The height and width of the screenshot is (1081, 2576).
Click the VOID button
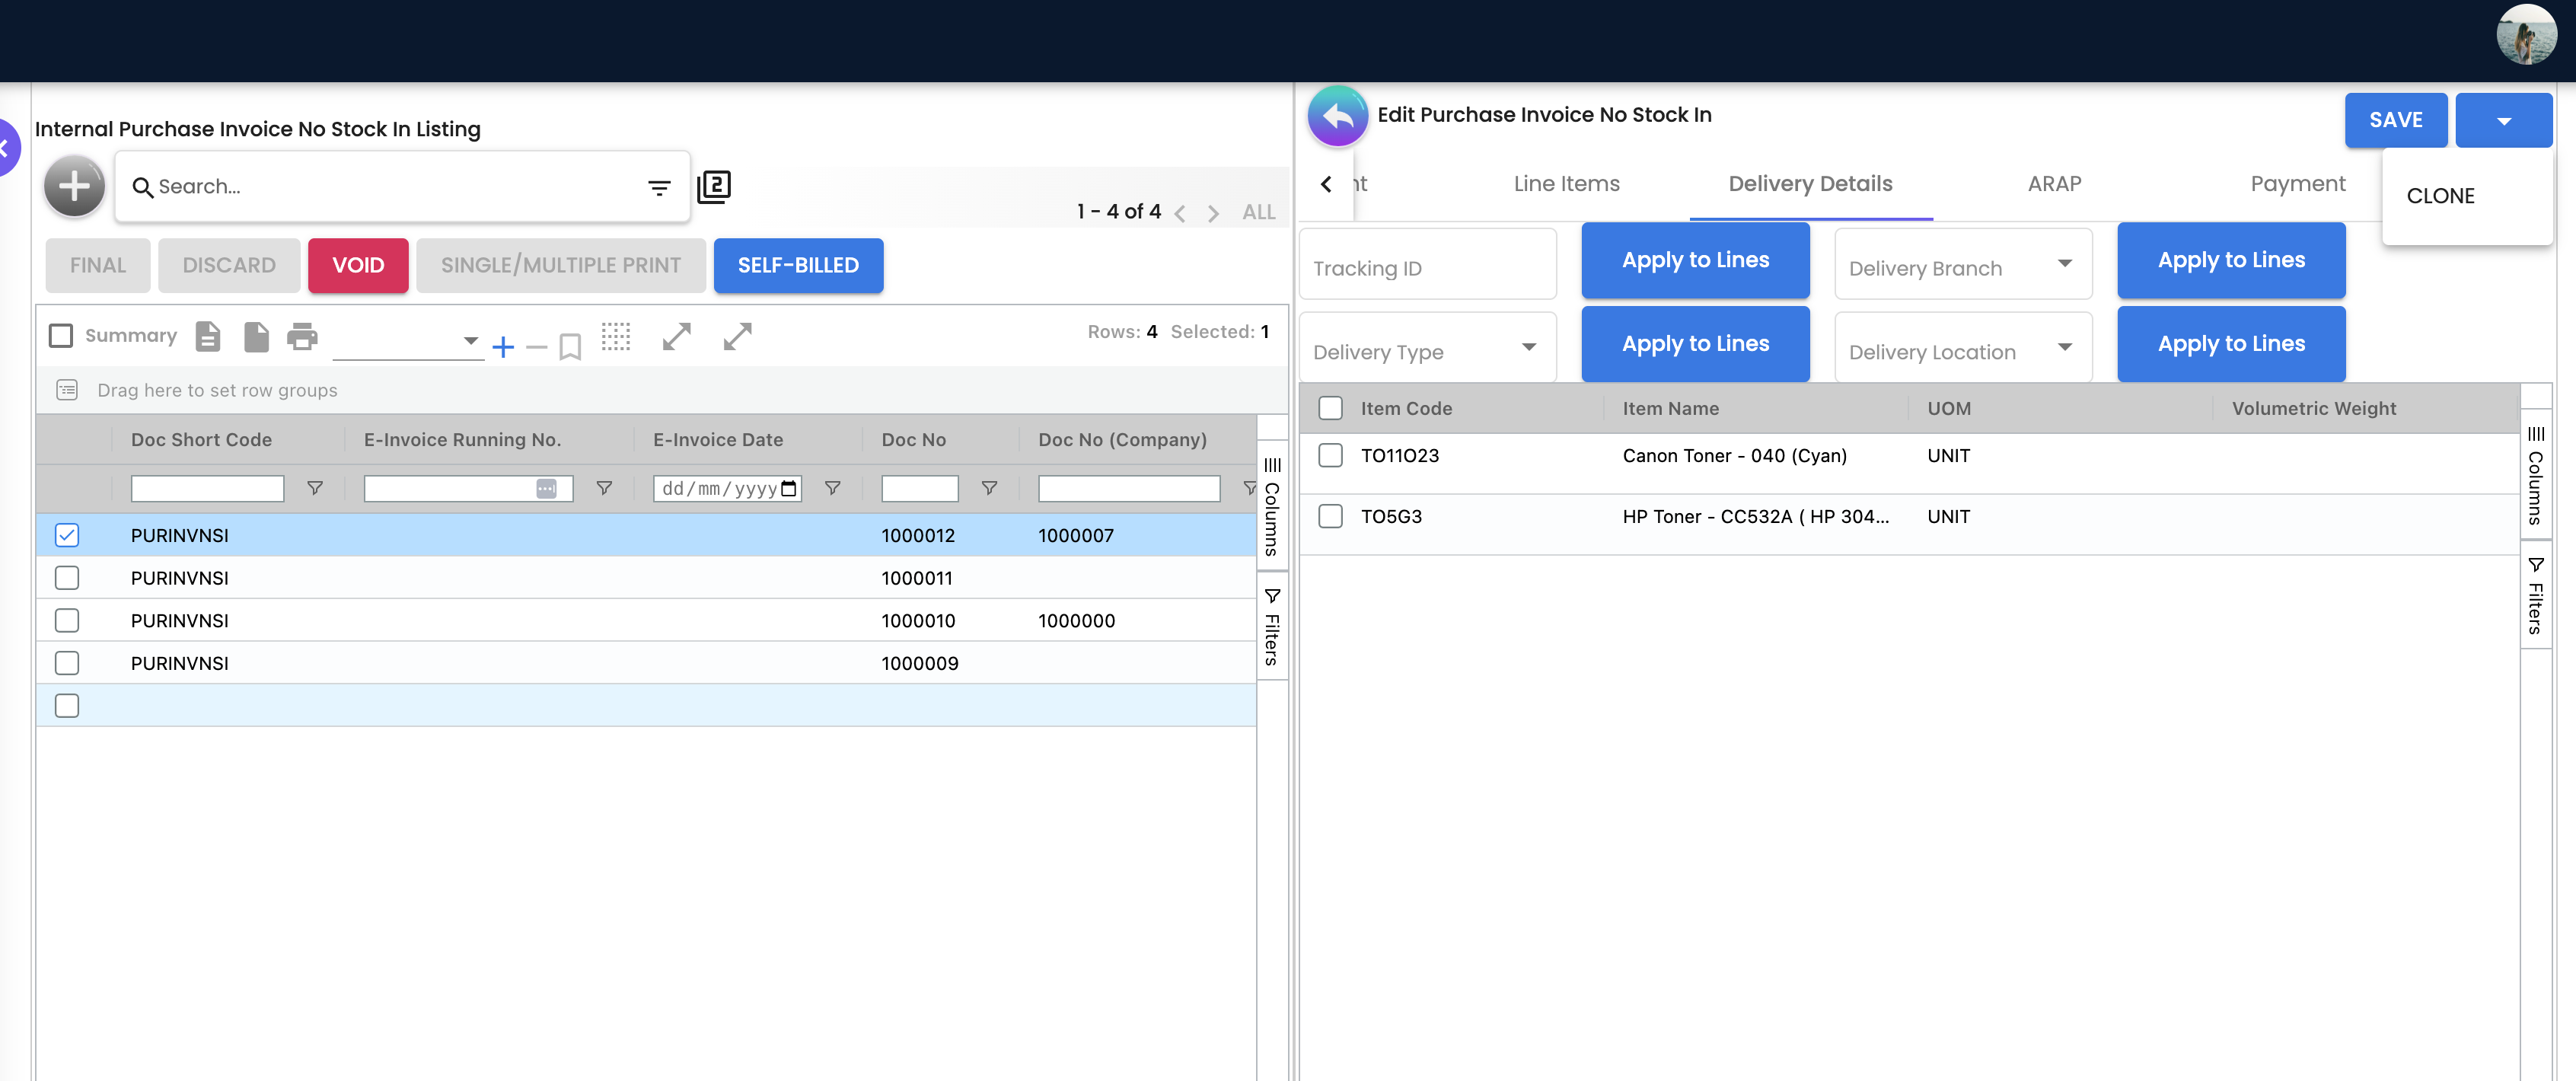(358, 266)
